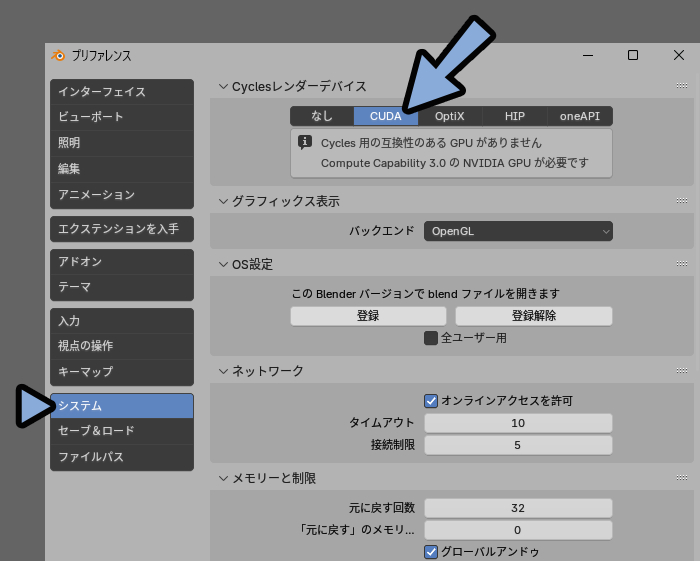Collapse the ネットワーク panel

223,371
